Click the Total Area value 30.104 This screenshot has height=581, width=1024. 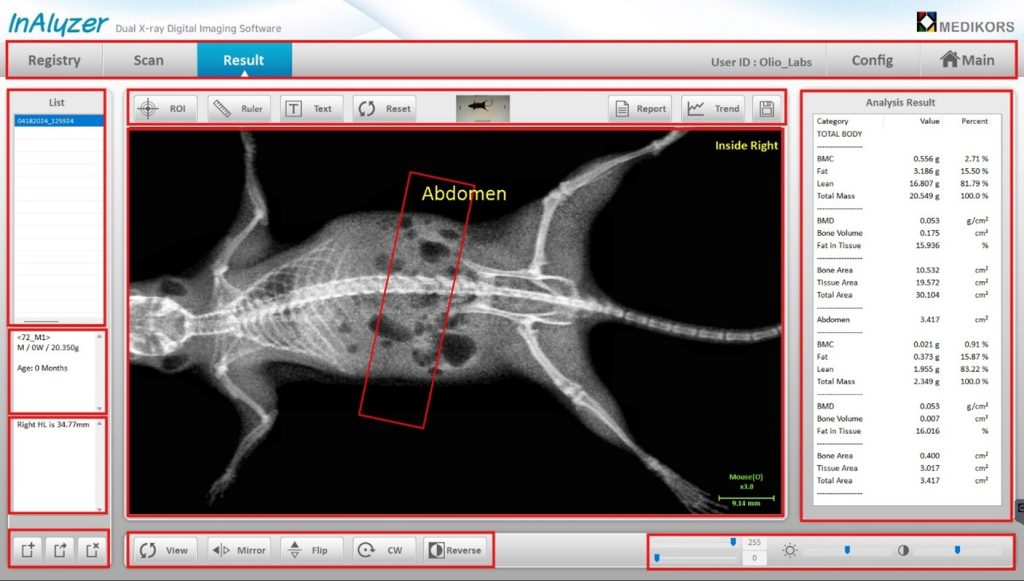point(927,295)
